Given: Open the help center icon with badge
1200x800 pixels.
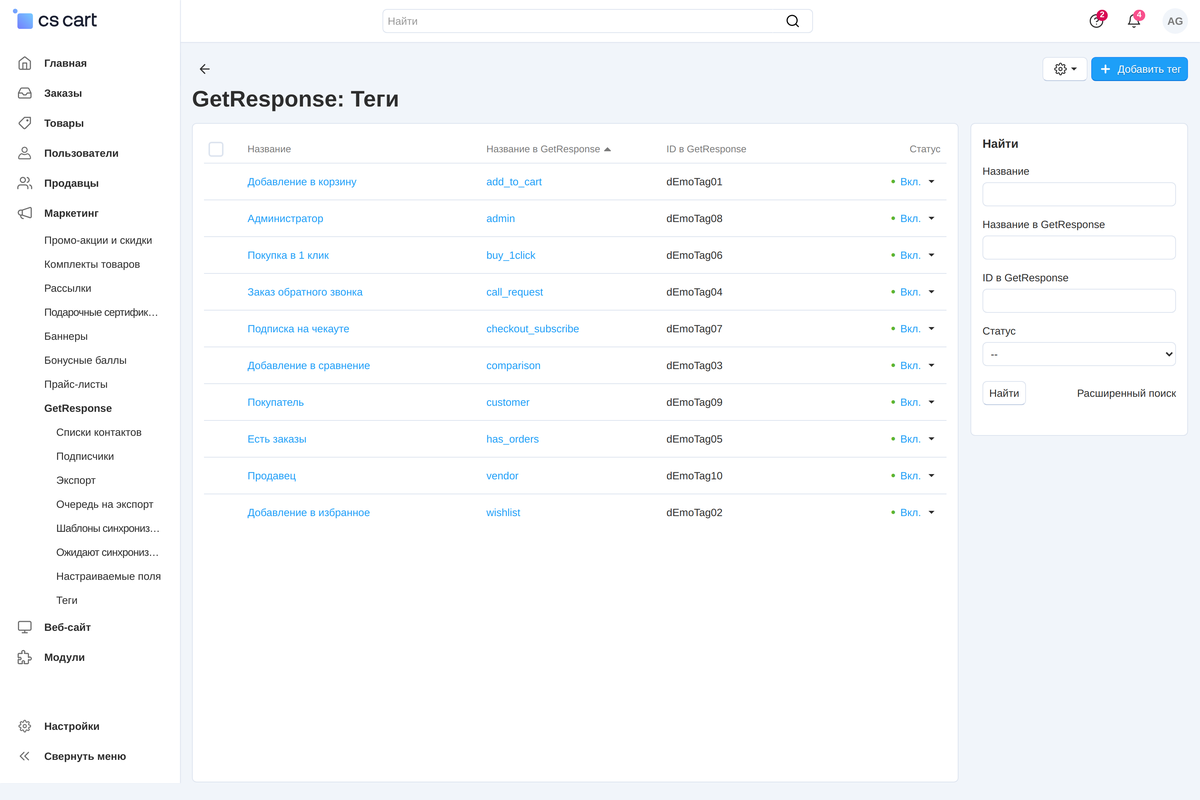Looking at the screenshot, I should point(1097,21).
